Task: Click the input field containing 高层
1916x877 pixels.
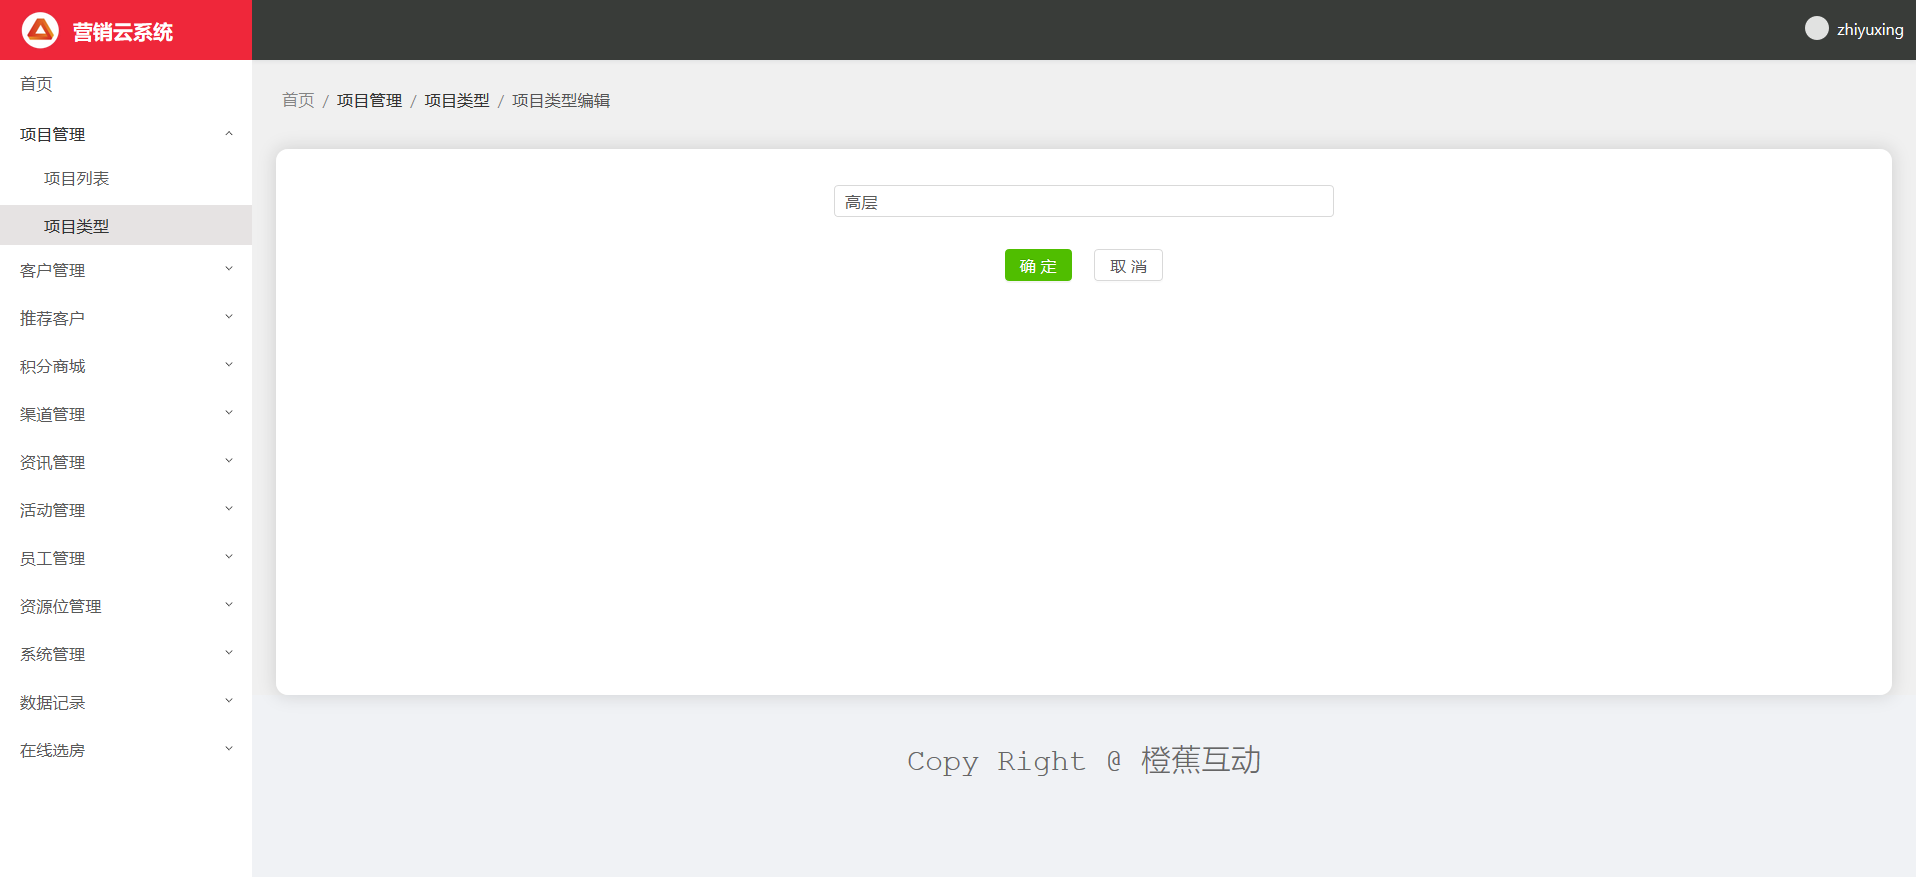Action: (x=1083, y=201)
